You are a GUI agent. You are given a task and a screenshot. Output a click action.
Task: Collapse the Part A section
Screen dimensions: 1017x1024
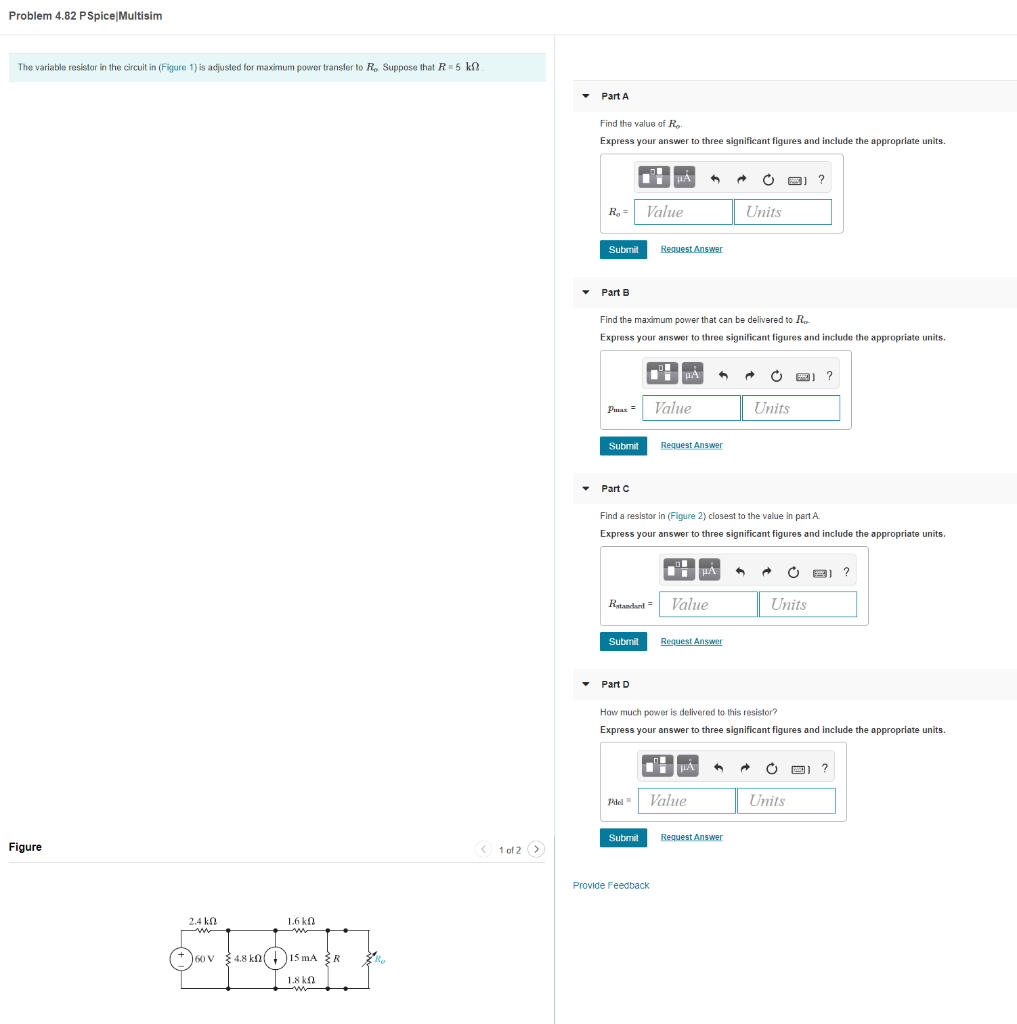coord(585,96)
